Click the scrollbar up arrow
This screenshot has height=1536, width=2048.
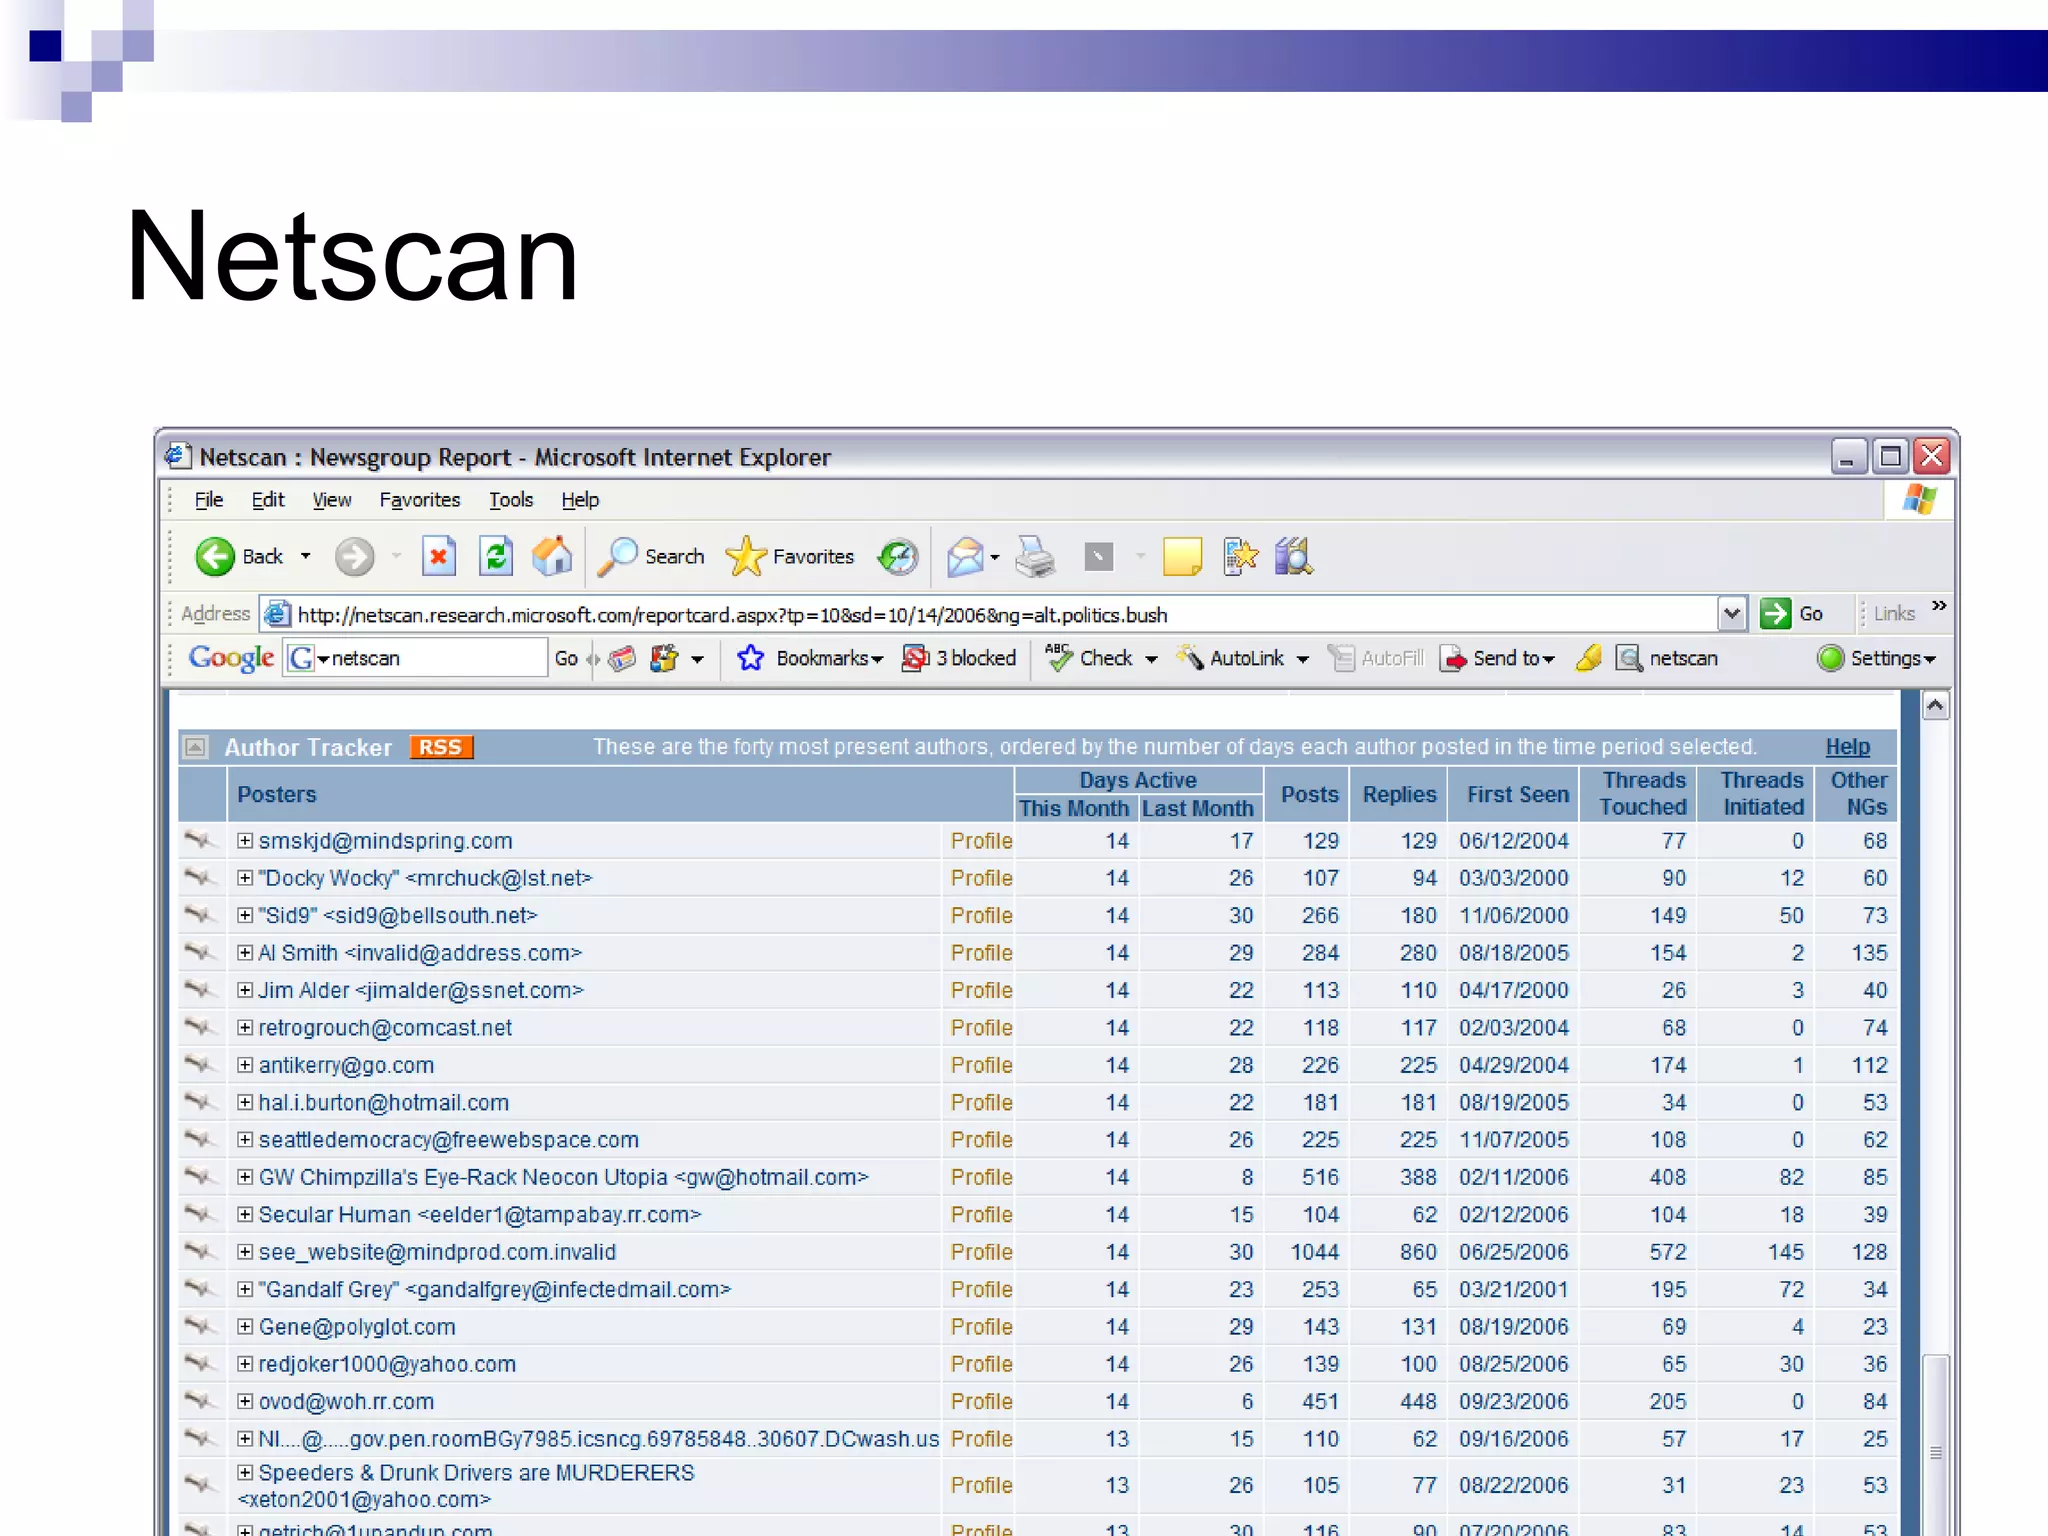1936,706
